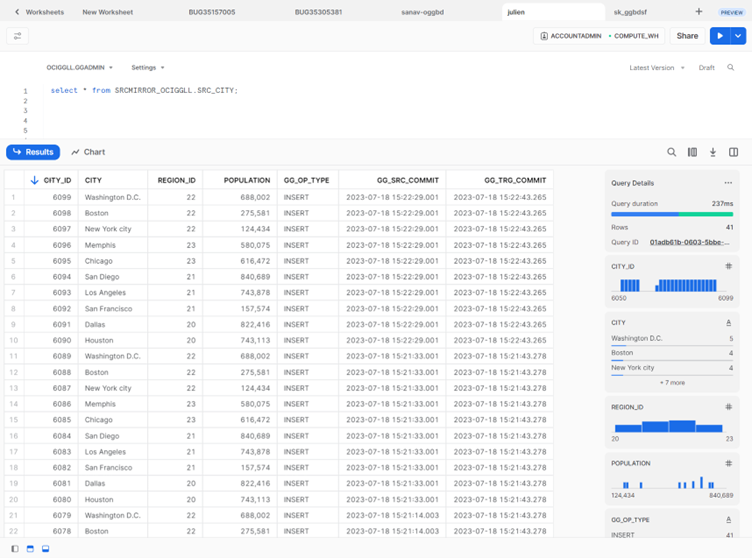The height and width of the screenshot is (558, 752).
Task: Expand the run options dropdown arrow
Action: (738, 36)
